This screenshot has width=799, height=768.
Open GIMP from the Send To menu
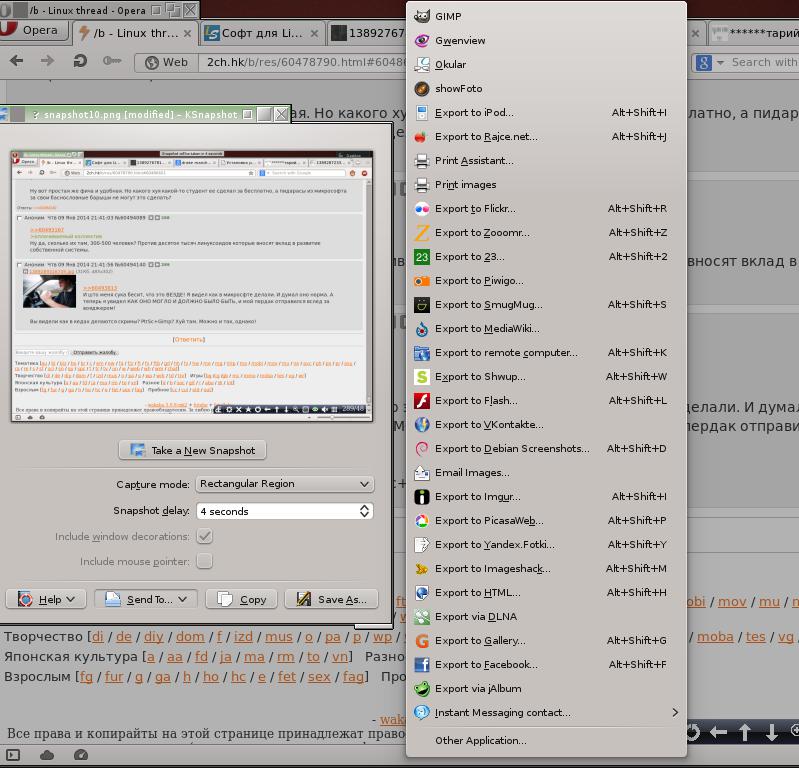tap(546, 16)
